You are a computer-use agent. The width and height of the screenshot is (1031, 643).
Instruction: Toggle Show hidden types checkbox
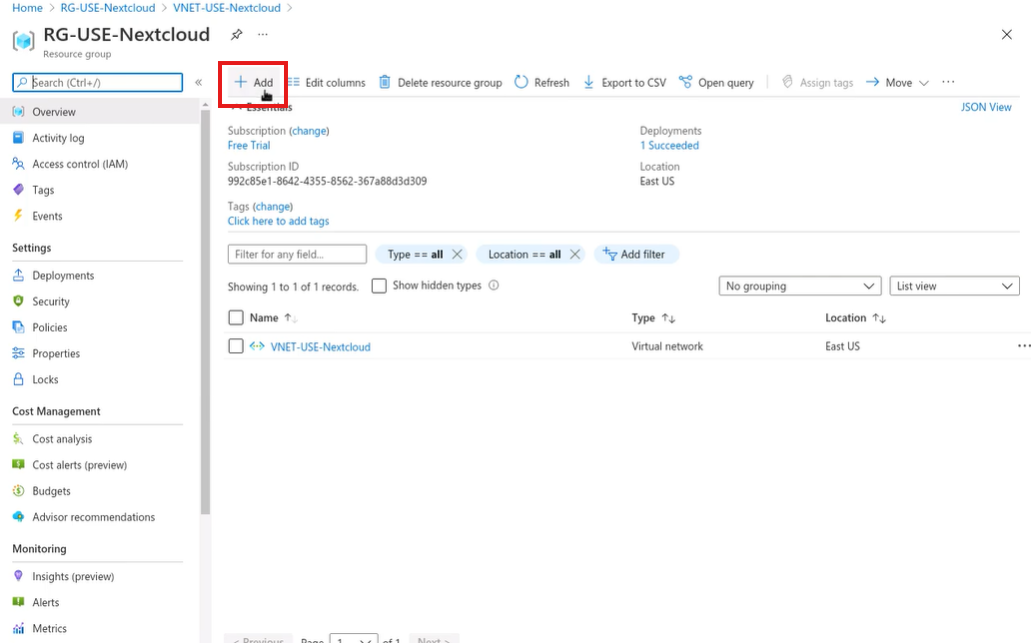[x=379, y=286]
